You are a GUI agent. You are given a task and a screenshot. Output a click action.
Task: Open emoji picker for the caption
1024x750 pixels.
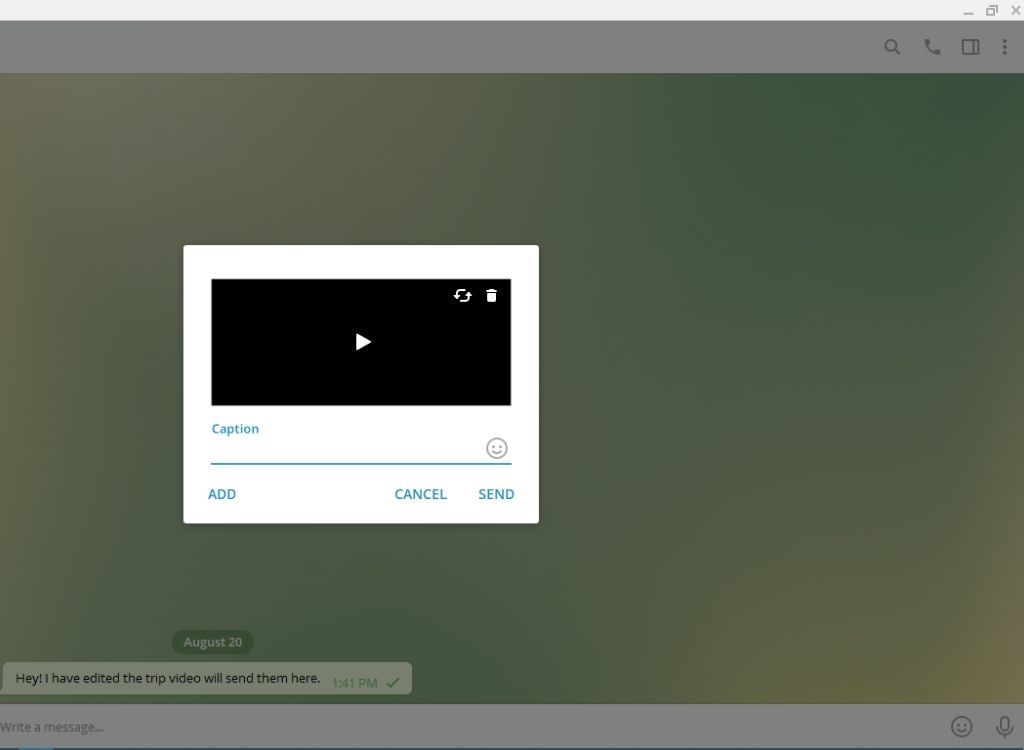(496, 448)
